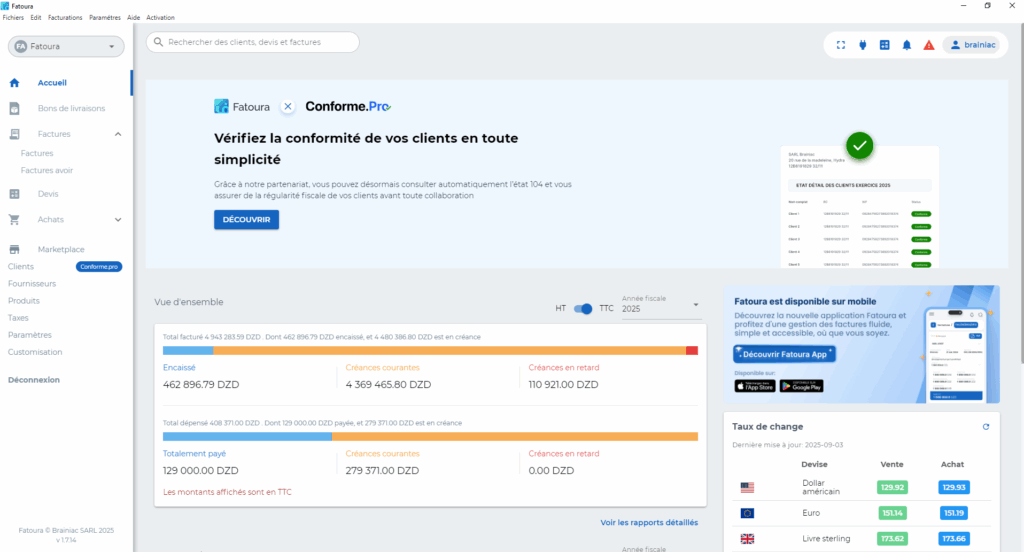Open the calculator icon in the header
The height and width of the screenshot is (552, 1024).
pyautogui.click(x=884, y=45)
